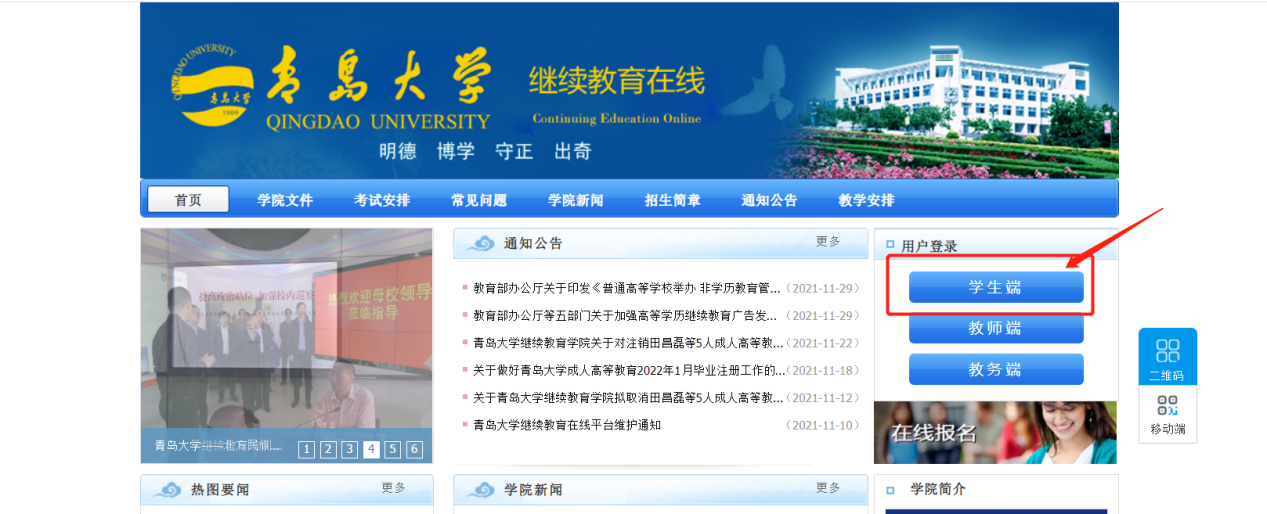Select 常见问题 in the navigation bar
This screenshot has height=514, width=1267.
479,200
